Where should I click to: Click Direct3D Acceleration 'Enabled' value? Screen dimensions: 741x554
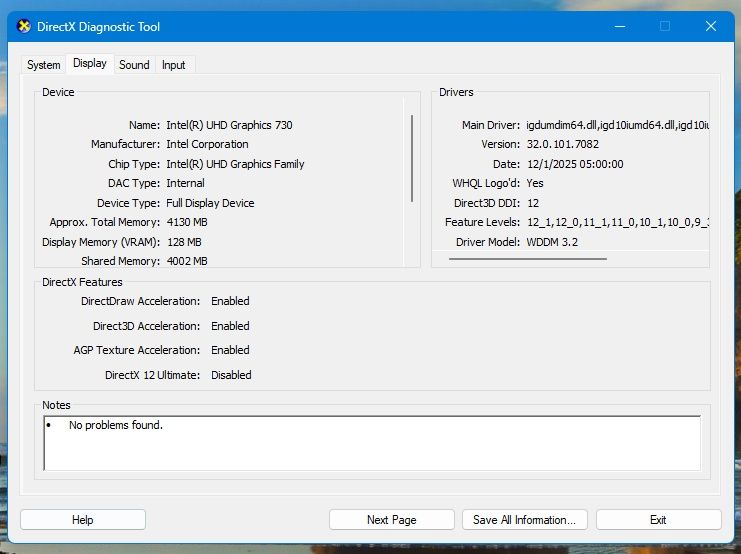click(x=230, y=326)
